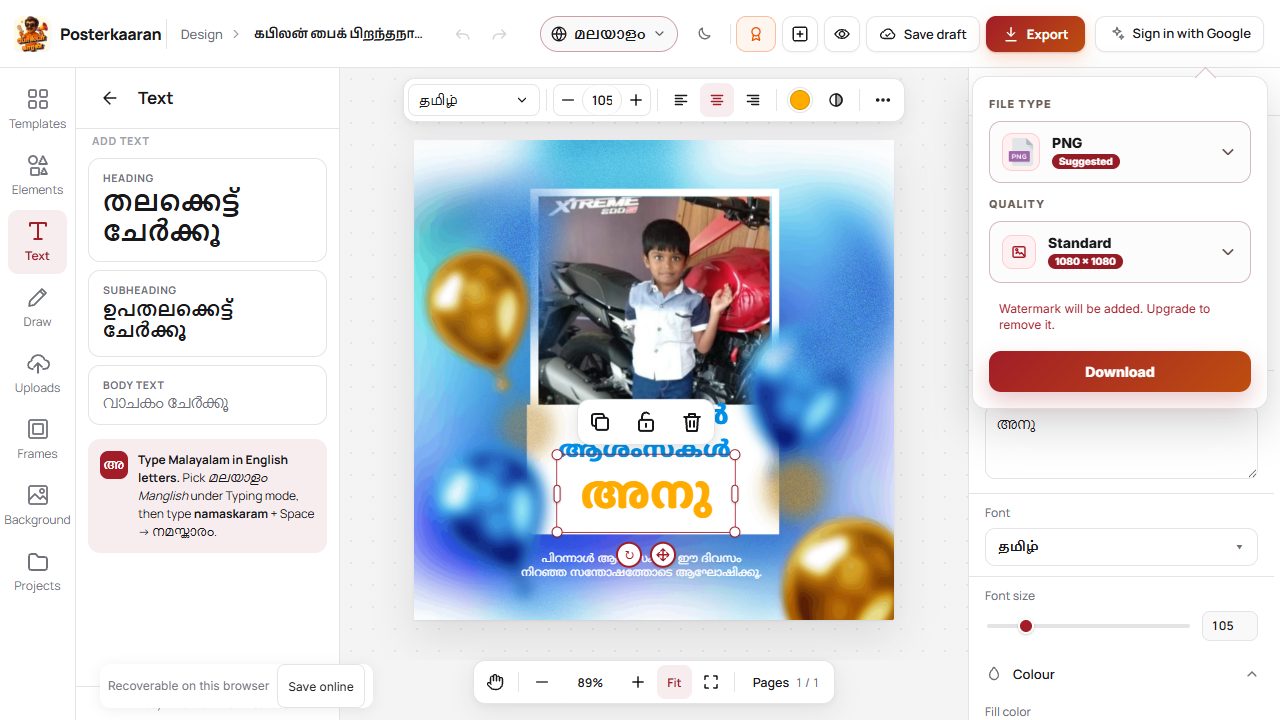Open the Projects panel
1280x720 pixels.
pyautogui.click(x=37, y=572)
